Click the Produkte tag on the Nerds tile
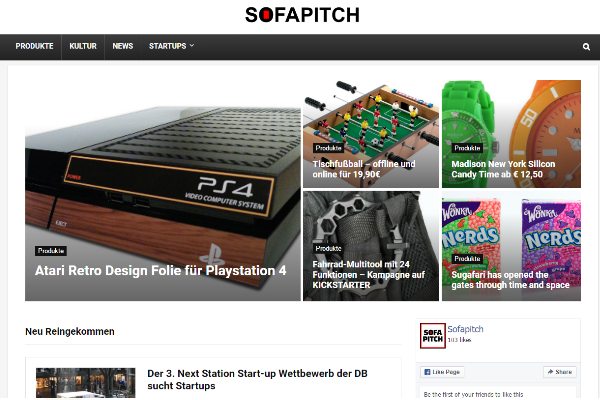 coord(467,258)
